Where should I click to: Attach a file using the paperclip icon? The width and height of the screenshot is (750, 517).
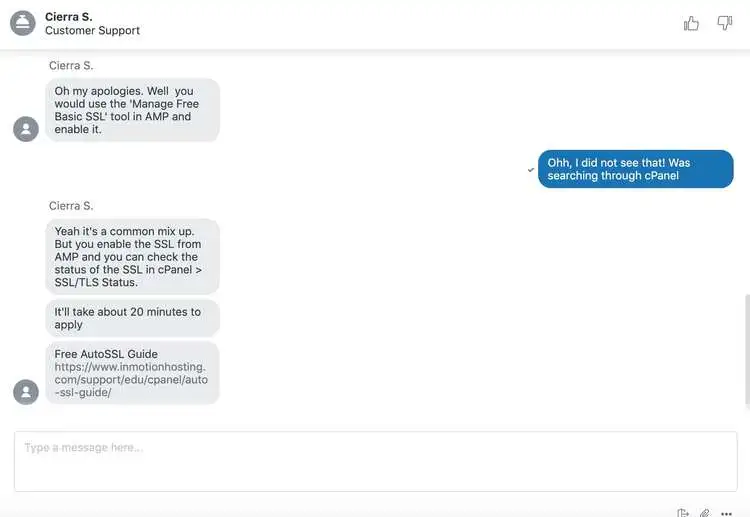pyautogui.click(x=705, y=513)
